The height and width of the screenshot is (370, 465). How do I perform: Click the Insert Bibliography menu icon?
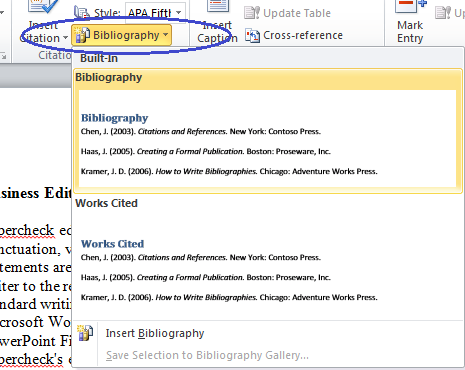coord(85,333)
